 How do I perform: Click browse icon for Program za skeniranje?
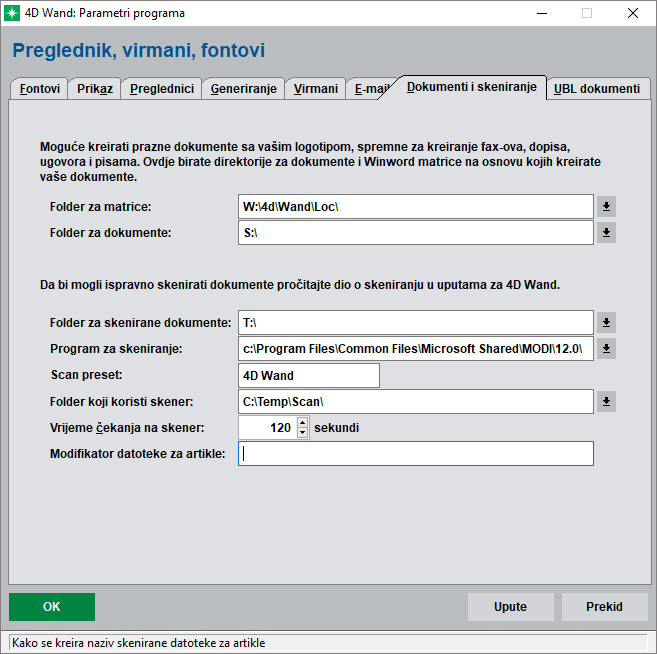click(x=607, y=349)
